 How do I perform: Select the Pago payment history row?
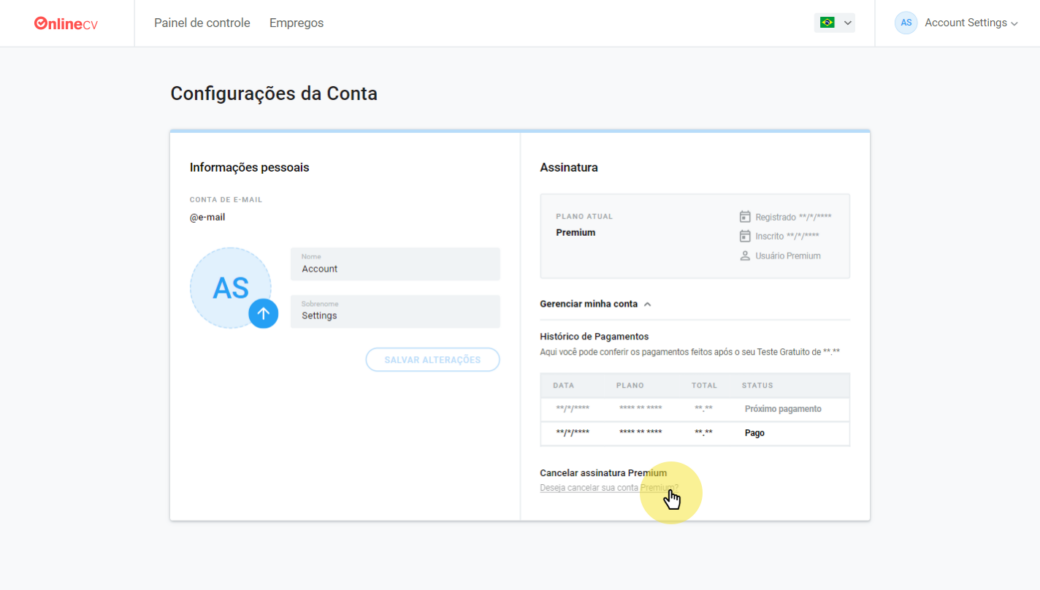point(694,433)
